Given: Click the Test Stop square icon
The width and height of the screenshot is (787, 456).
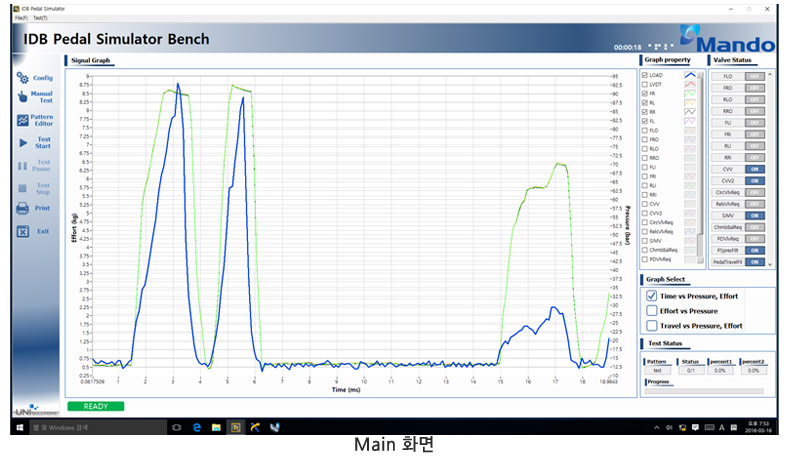Looking at the screenshot, I should 23,189.
